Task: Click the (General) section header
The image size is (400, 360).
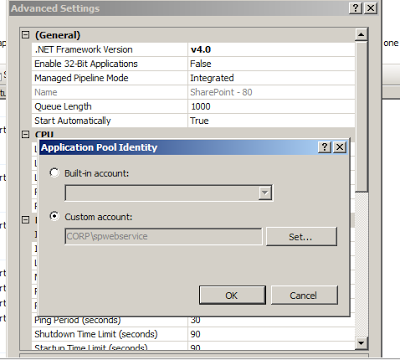Action: (58, 35)
